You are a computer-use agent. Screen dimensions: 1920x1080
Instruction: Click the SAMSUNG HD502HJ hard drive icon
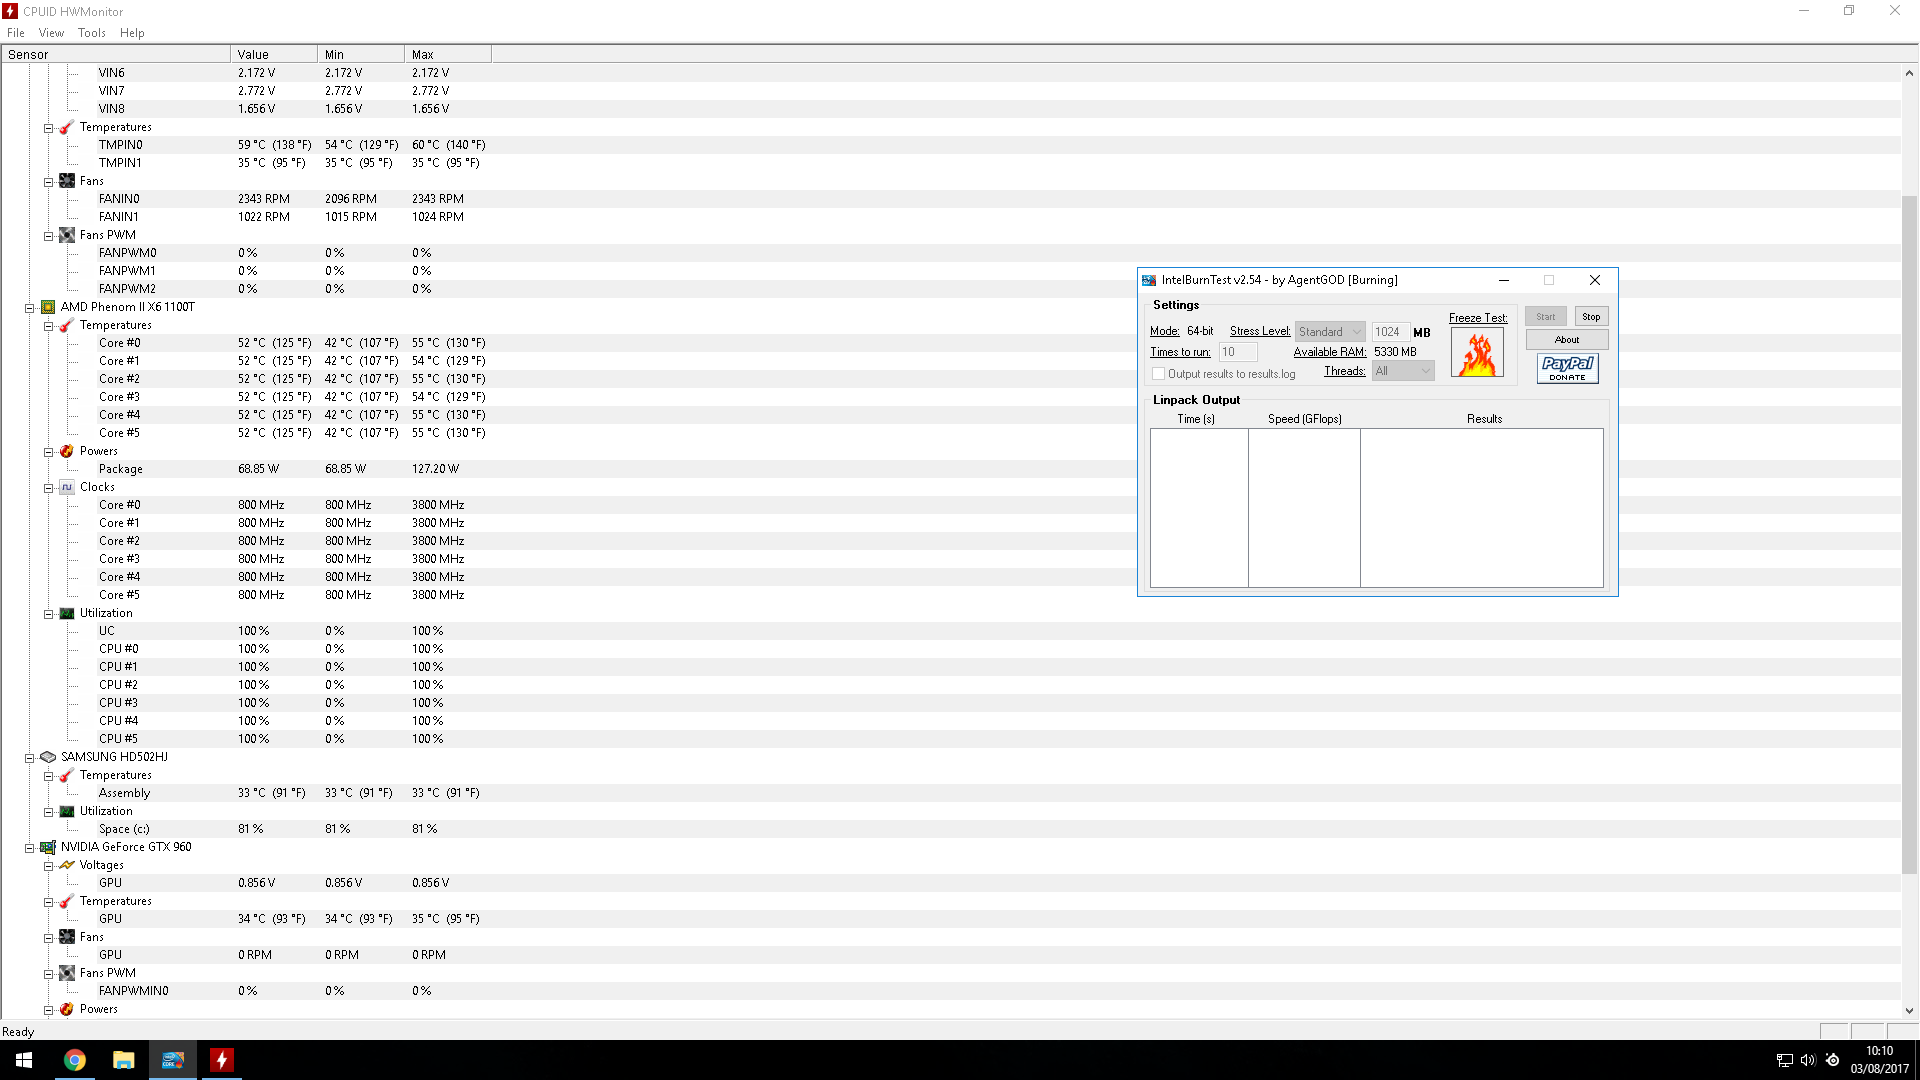tap(48, 757)
